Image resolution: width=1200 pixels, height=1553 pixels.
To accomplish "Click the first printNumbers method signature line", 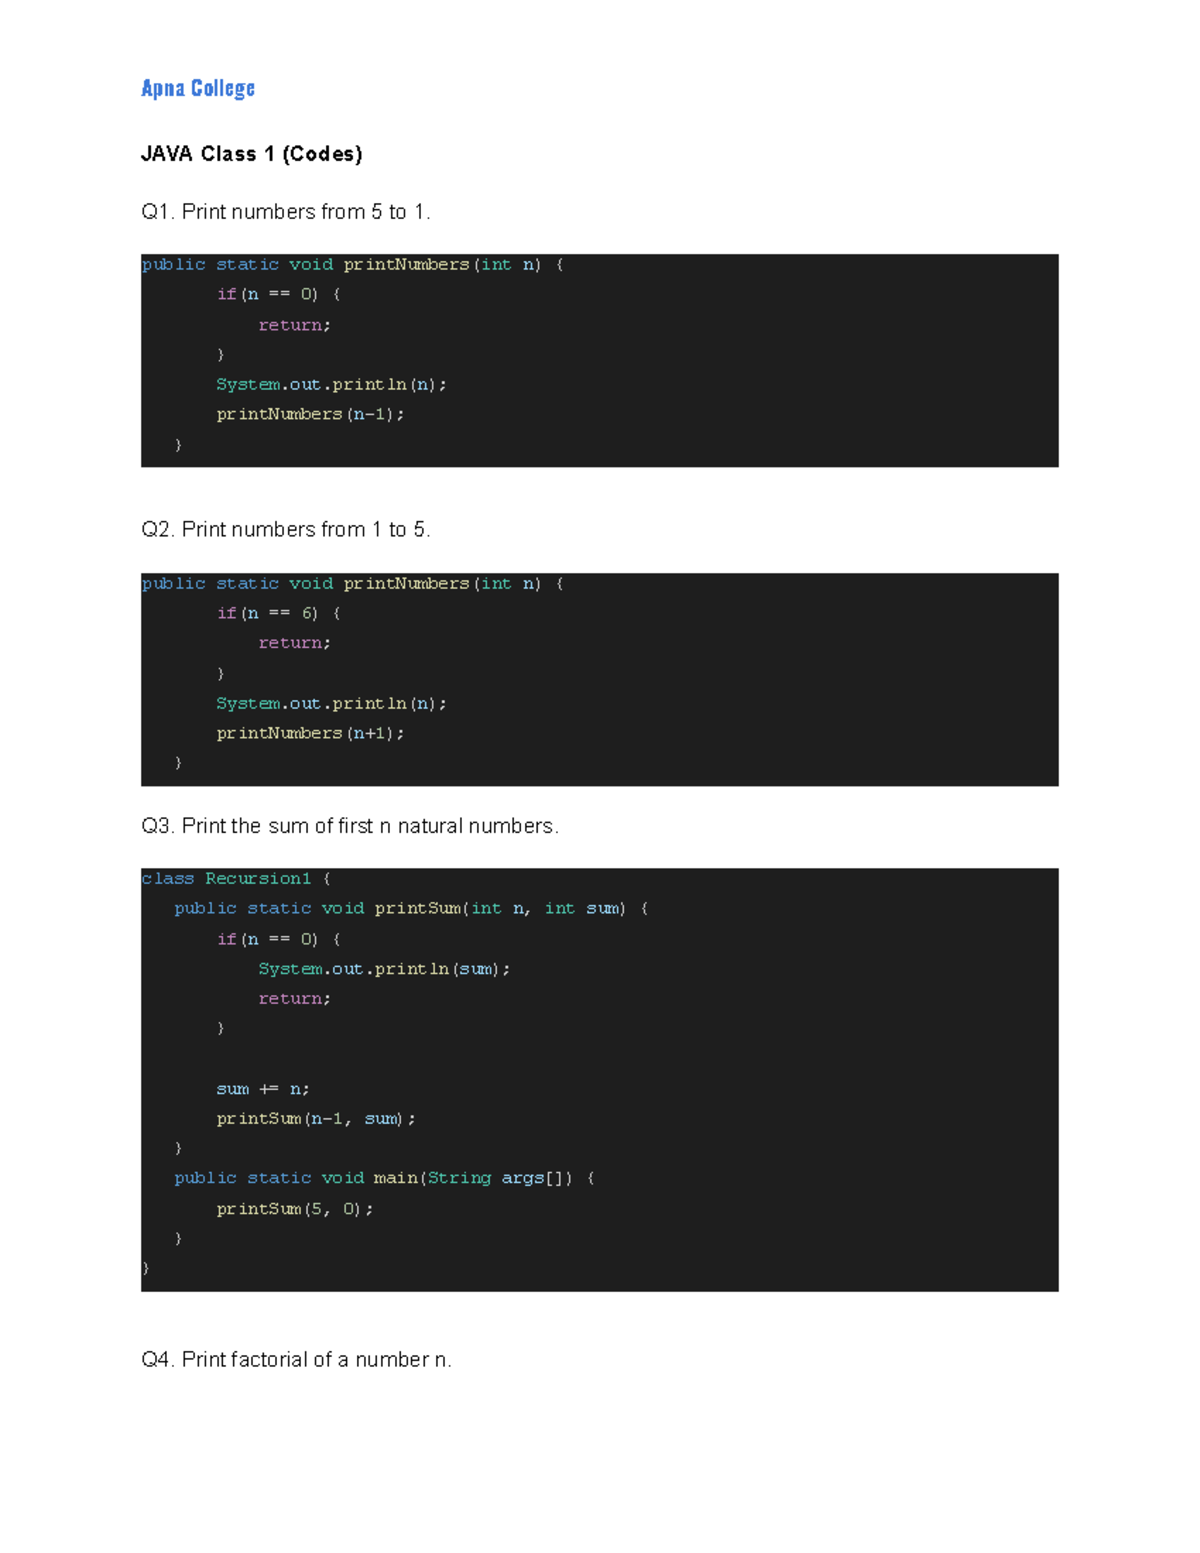I will (x=352, y=265).
